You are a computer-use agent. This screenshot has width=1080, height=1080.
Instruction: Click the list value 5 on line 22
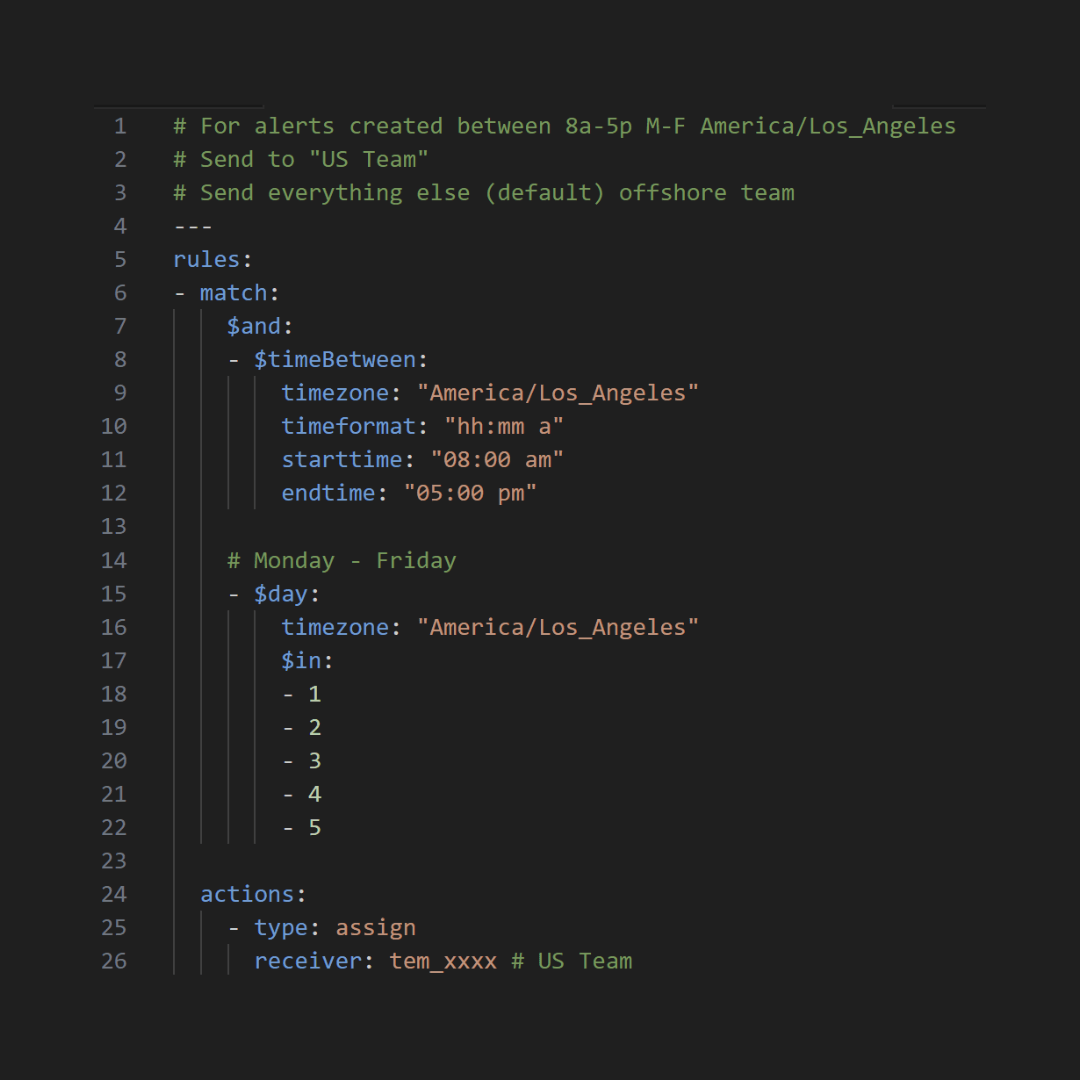click(314, 828)
